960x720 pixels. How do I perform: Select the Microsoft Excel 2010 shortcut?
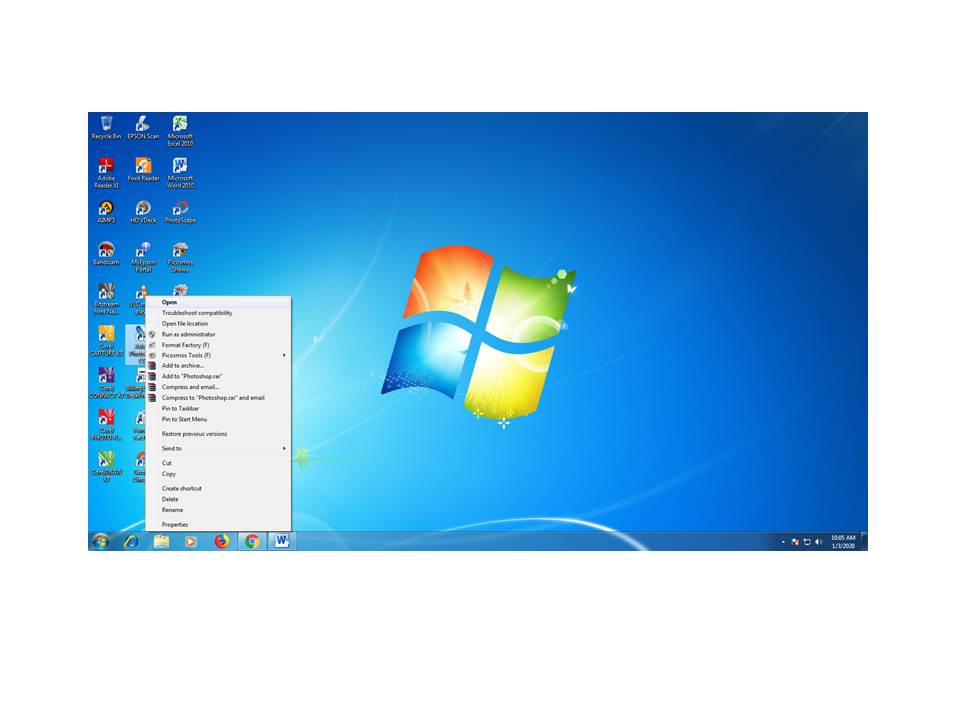[x=180, y=131]
